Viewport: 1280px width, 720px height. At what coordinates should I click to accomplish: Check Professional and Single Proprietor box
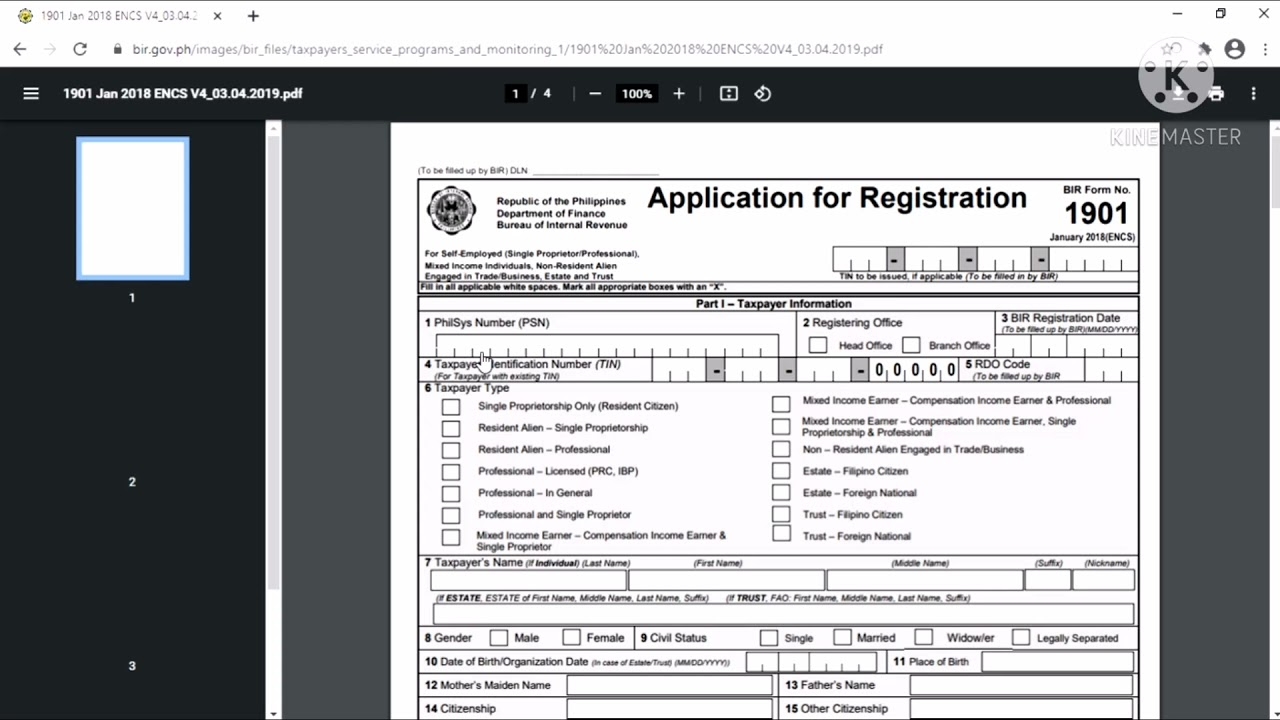click(x=451, y=515)
